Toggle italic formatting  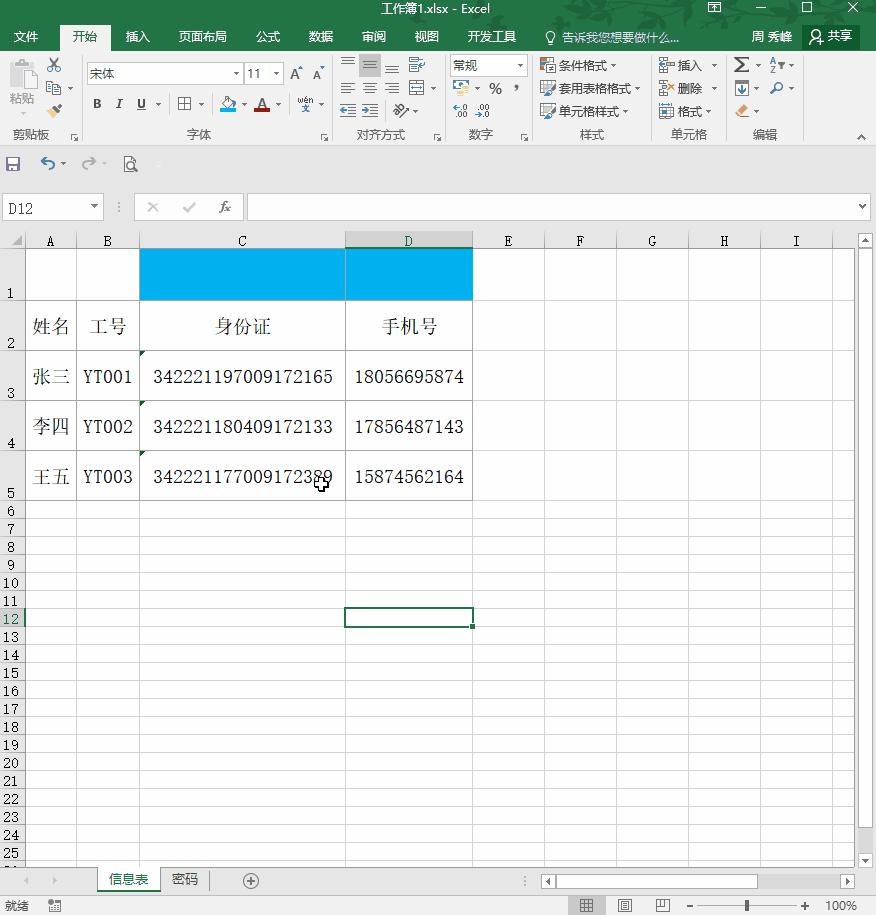point(119,103)
